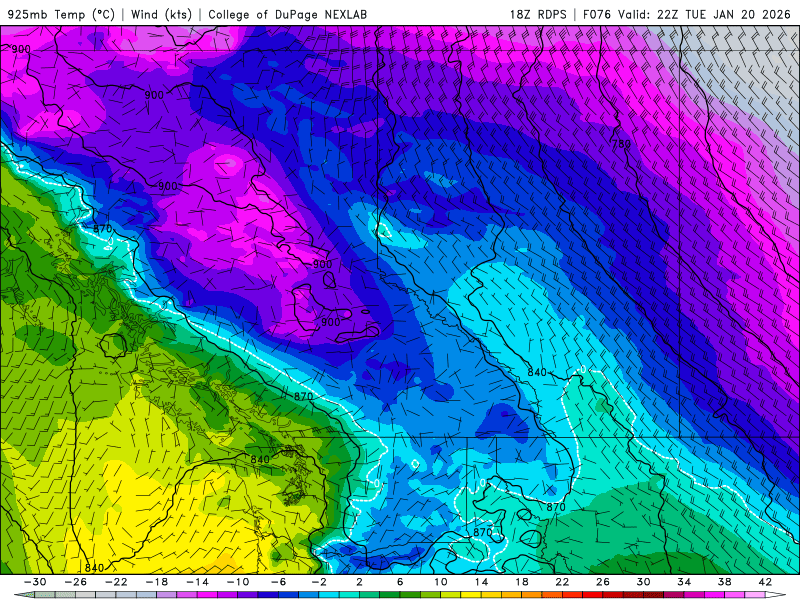Viewport: 800px width, 600px height.
Task: Click the '-26' color scale label
Action: point(76,582)
